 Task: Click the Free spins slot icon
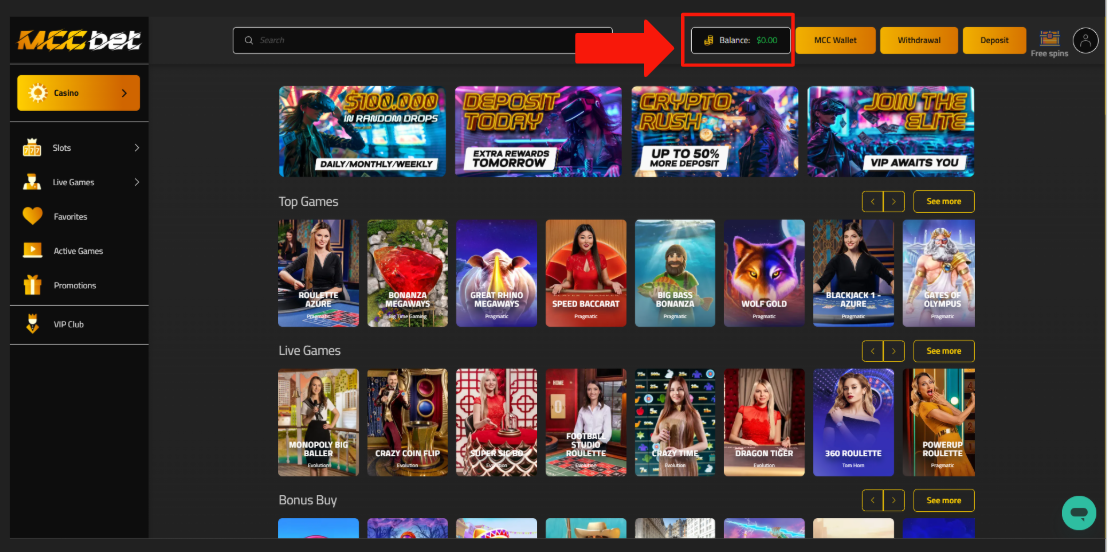(x=1049, y=39)
